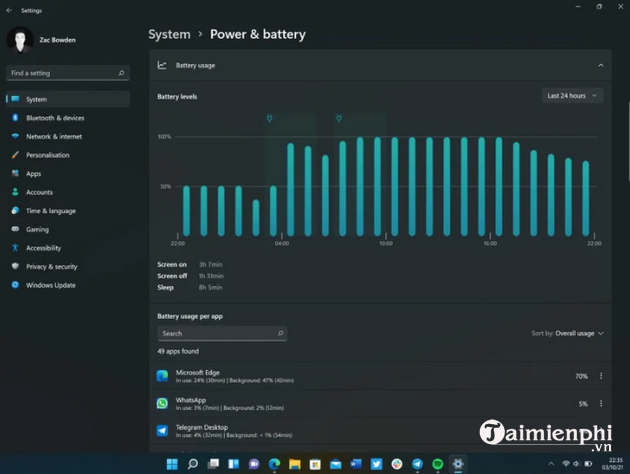Open Twitter from taskbar
Screen dimensions: 630x474
[x=376, y=464]
